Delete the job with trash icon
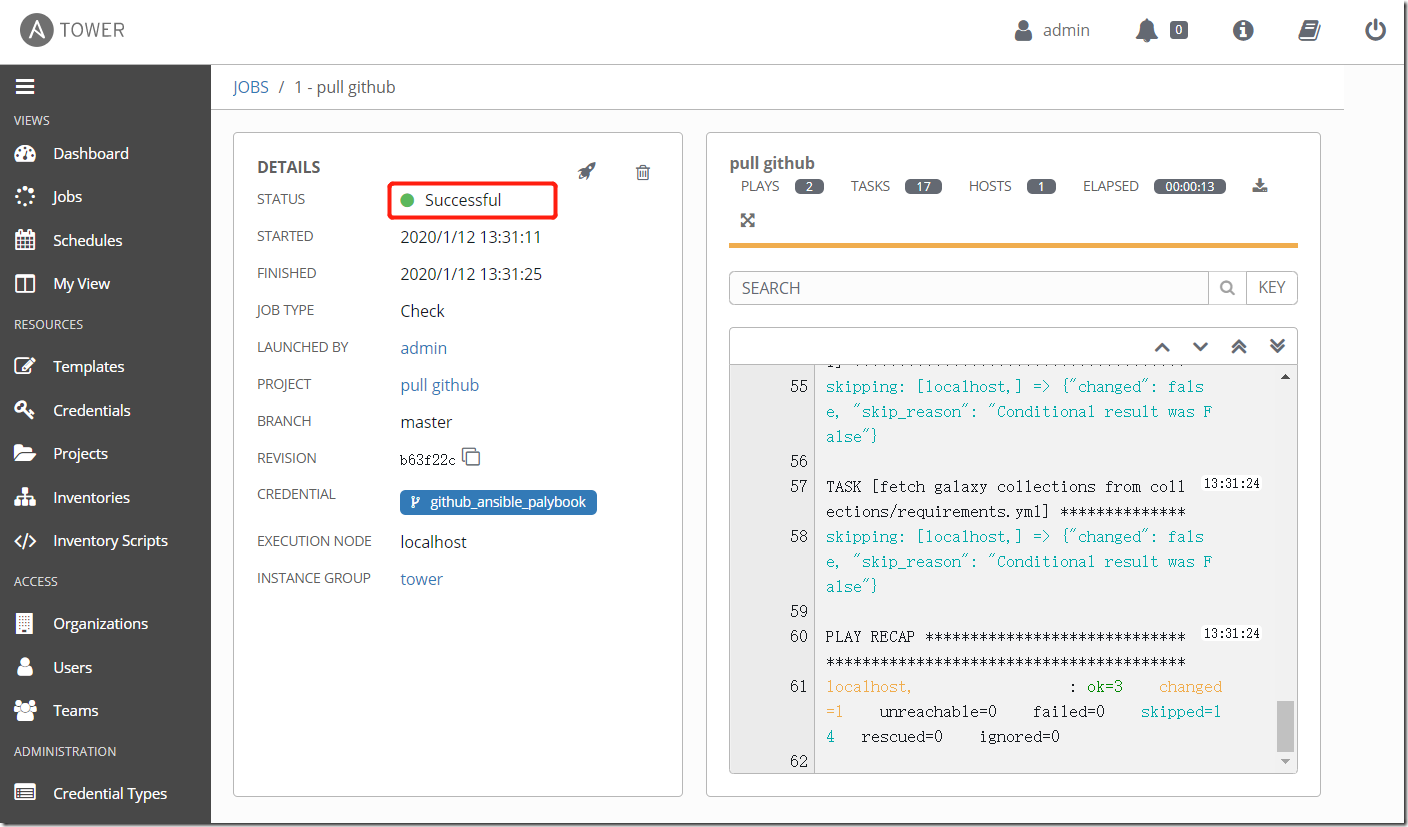Screen dimensions: 1408x827 (643, 172)
